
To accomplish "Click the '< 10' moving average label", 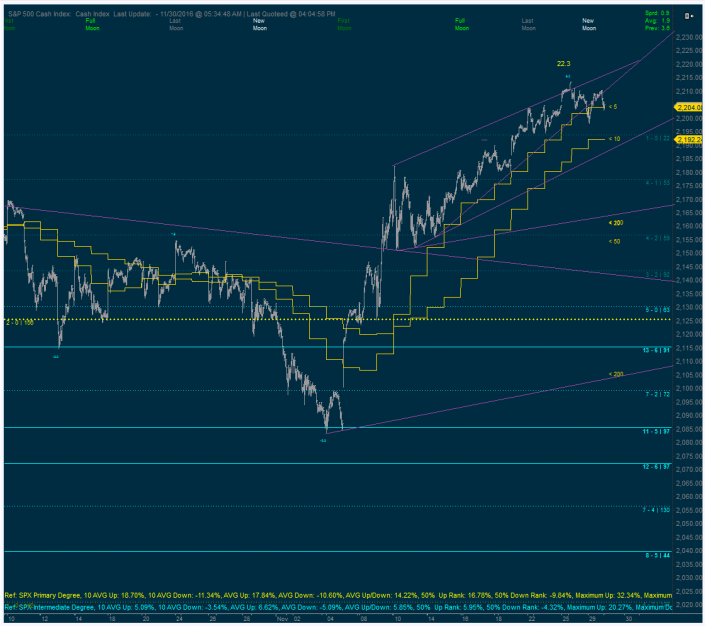I will click(614, 139).
